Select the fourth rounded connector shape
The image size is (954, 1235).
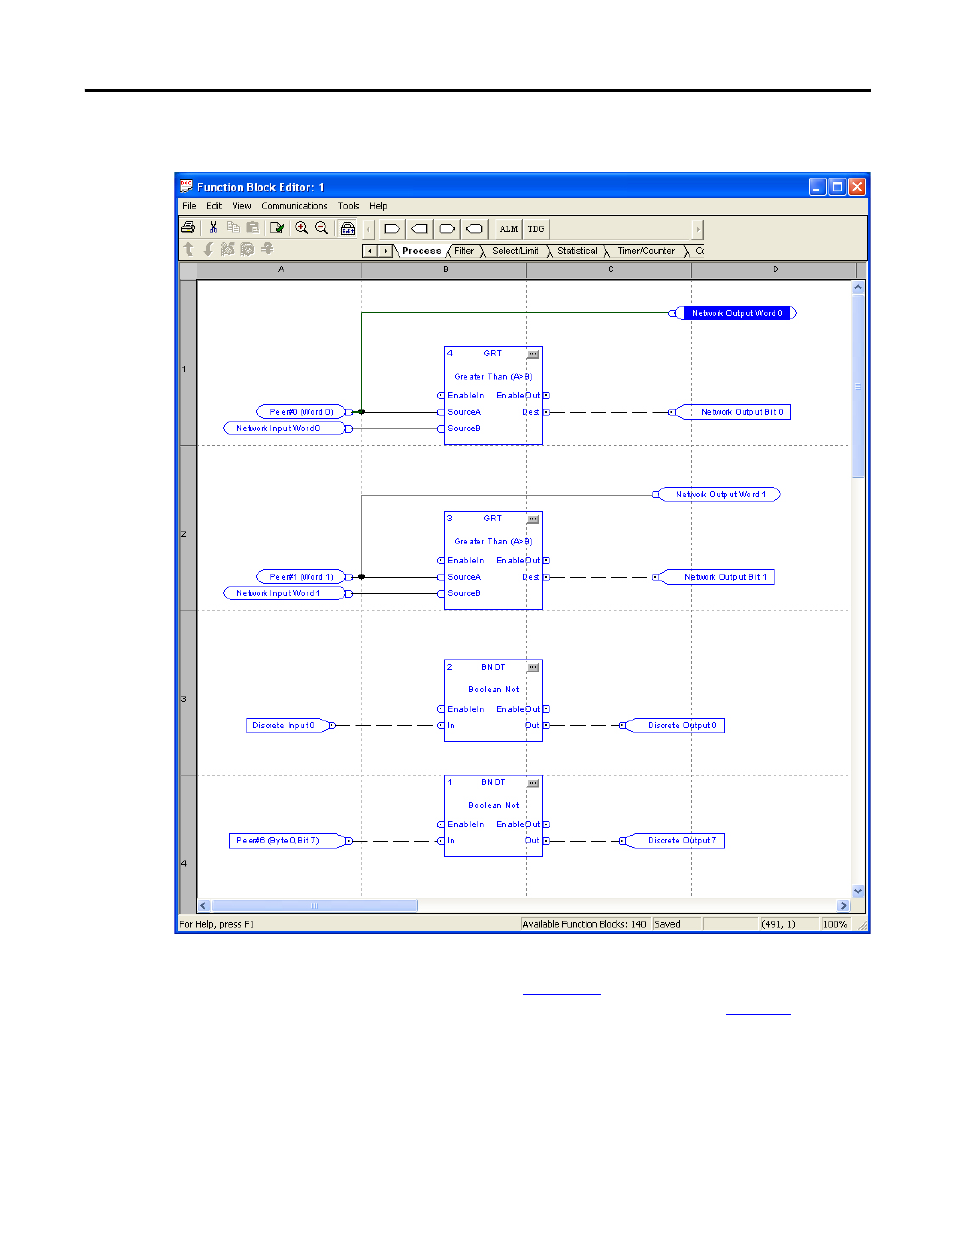475,229
